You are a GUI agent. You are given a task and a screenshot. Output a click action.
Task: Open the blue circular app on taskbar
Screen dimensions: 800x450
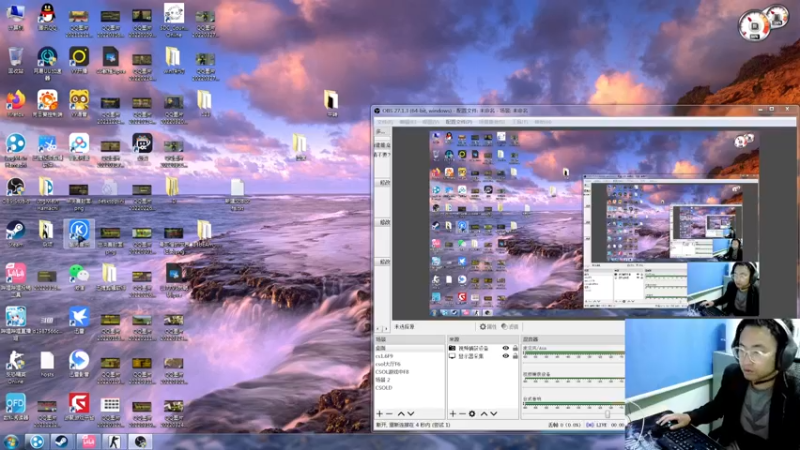(x=37, y=441)
